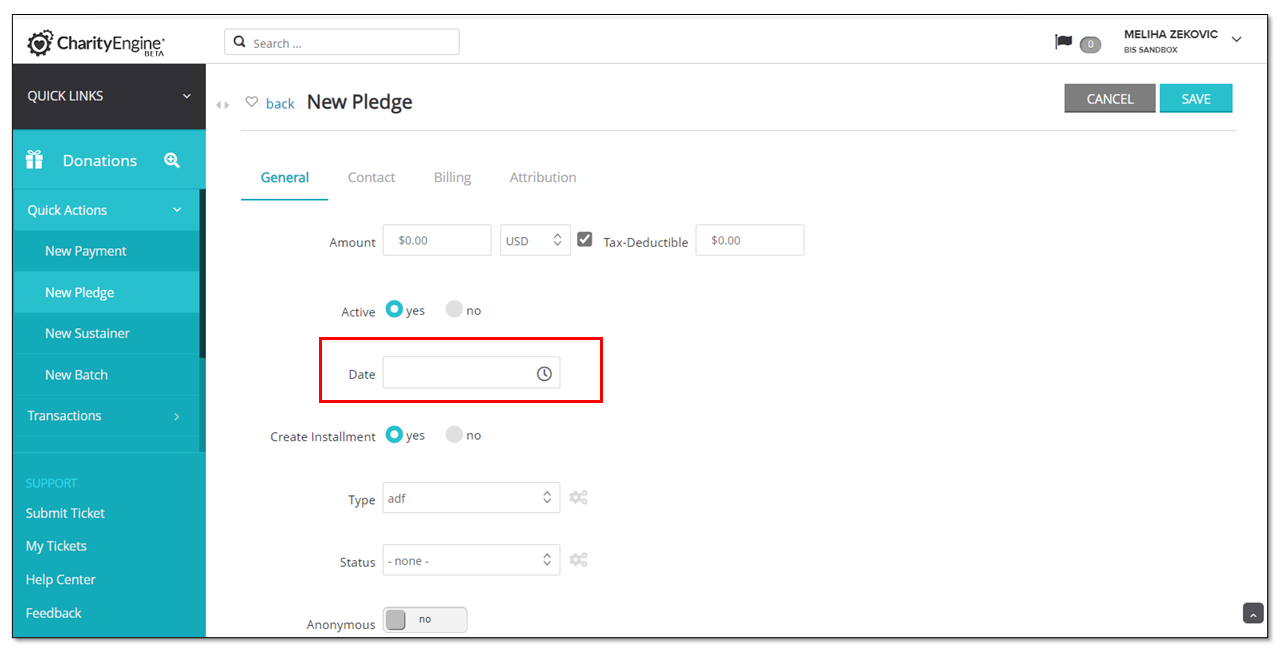Open the Type settings gears icon
The width and height of the screenshot is (1280, 651).
[578, 497]
